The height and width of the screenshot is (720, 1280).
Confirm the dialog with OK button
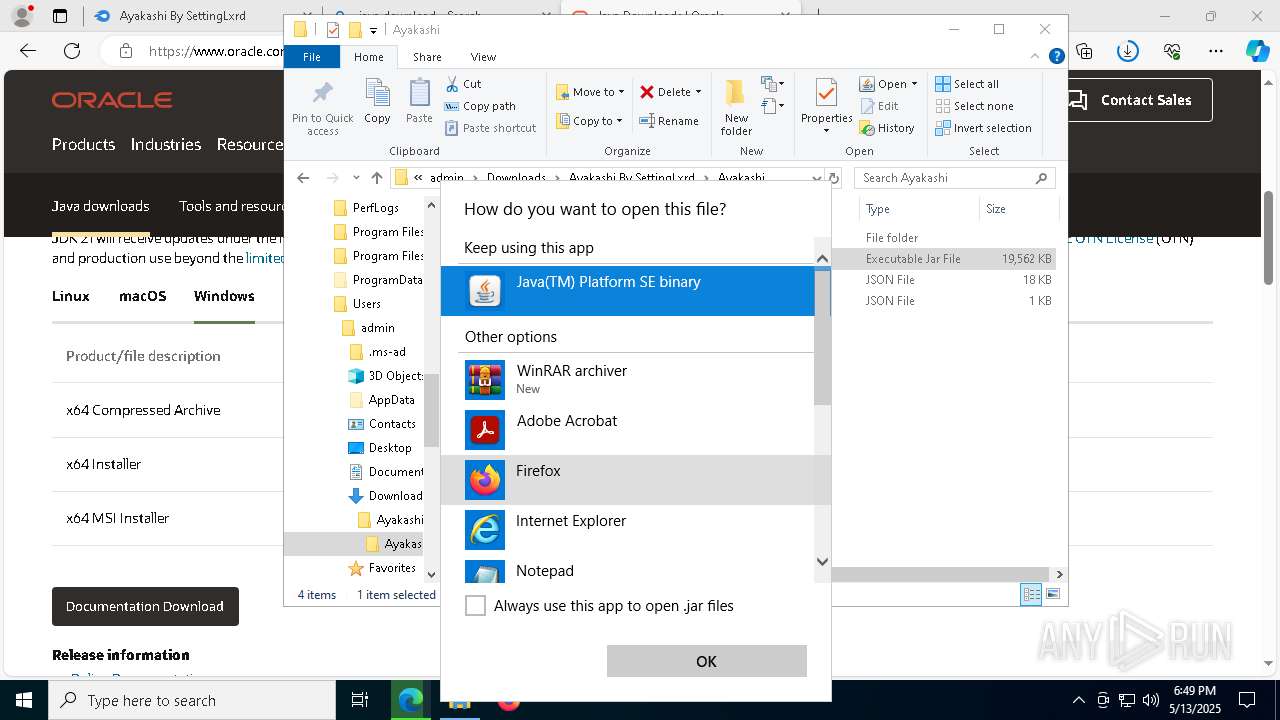pyautogui.click(x=706, y=661)
